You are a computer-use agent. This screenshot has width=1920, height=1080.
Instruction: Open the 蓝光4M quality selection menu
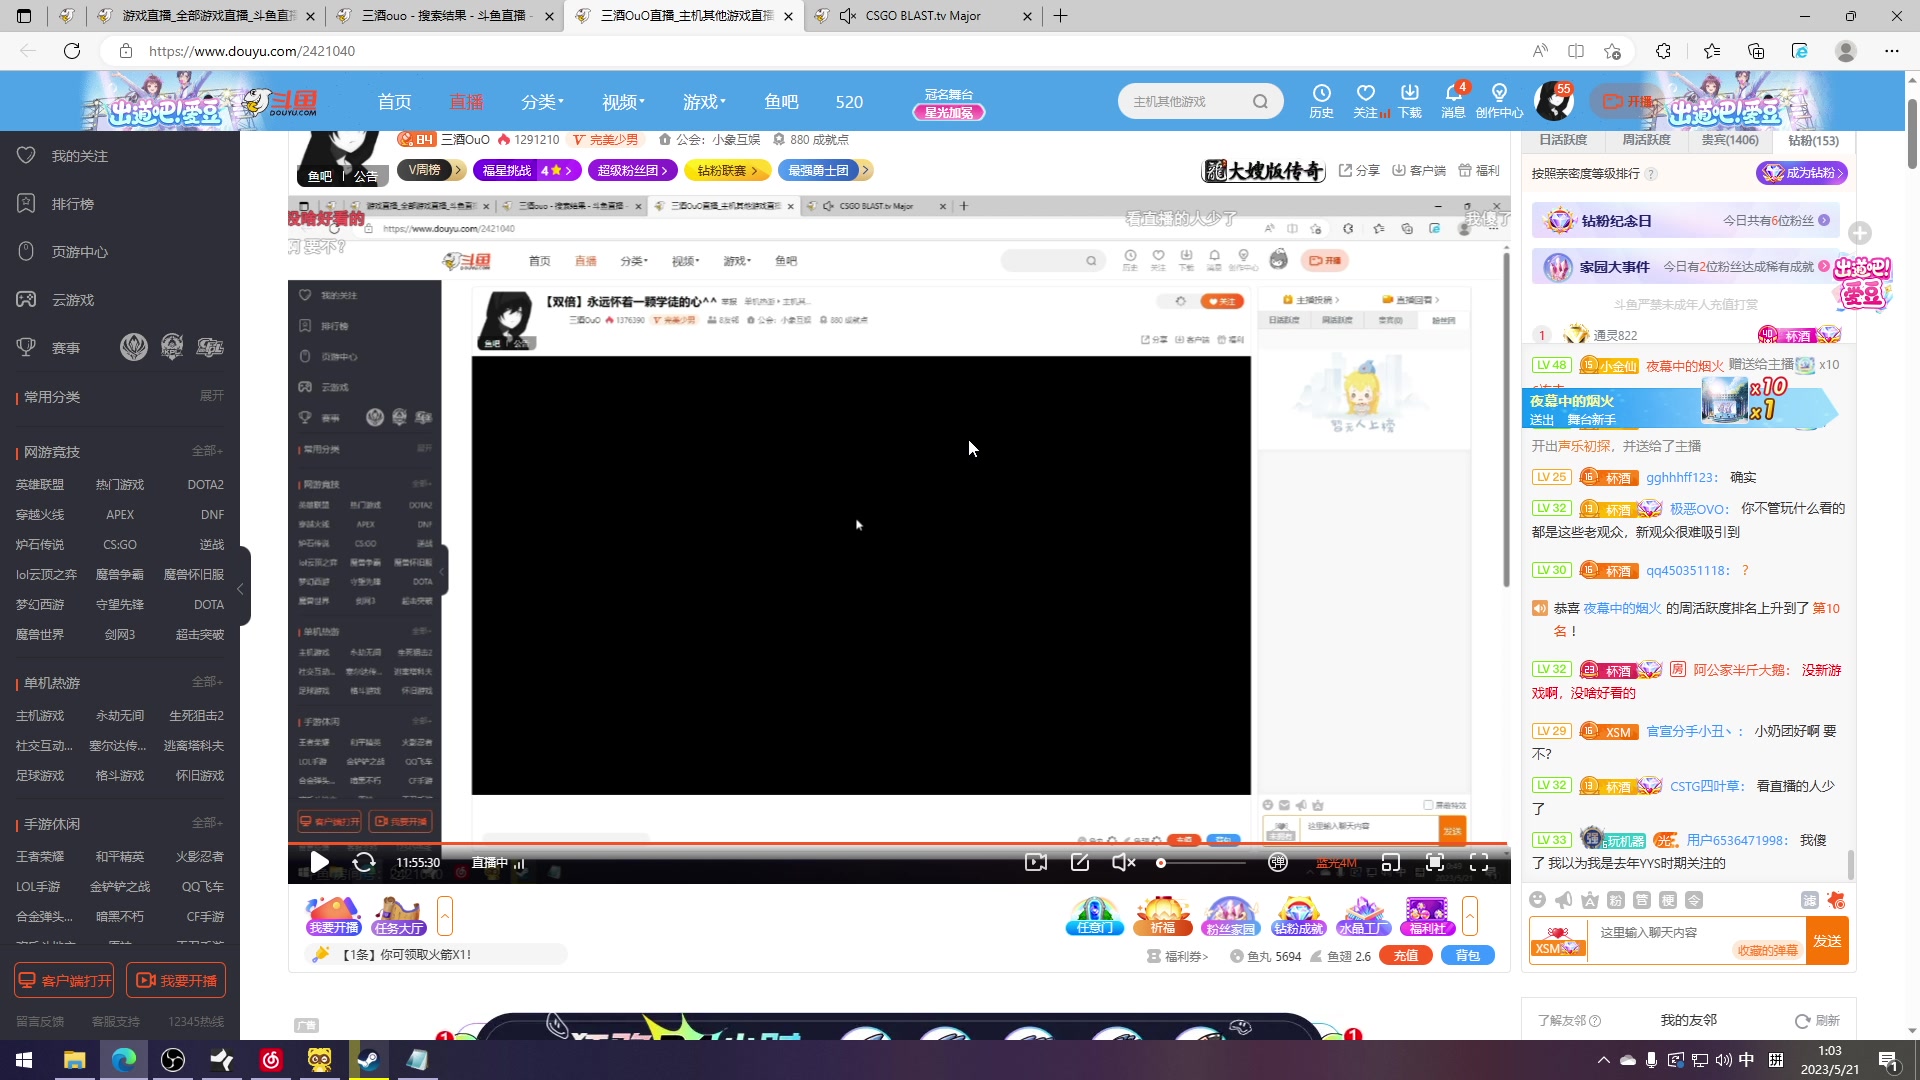1335,862
